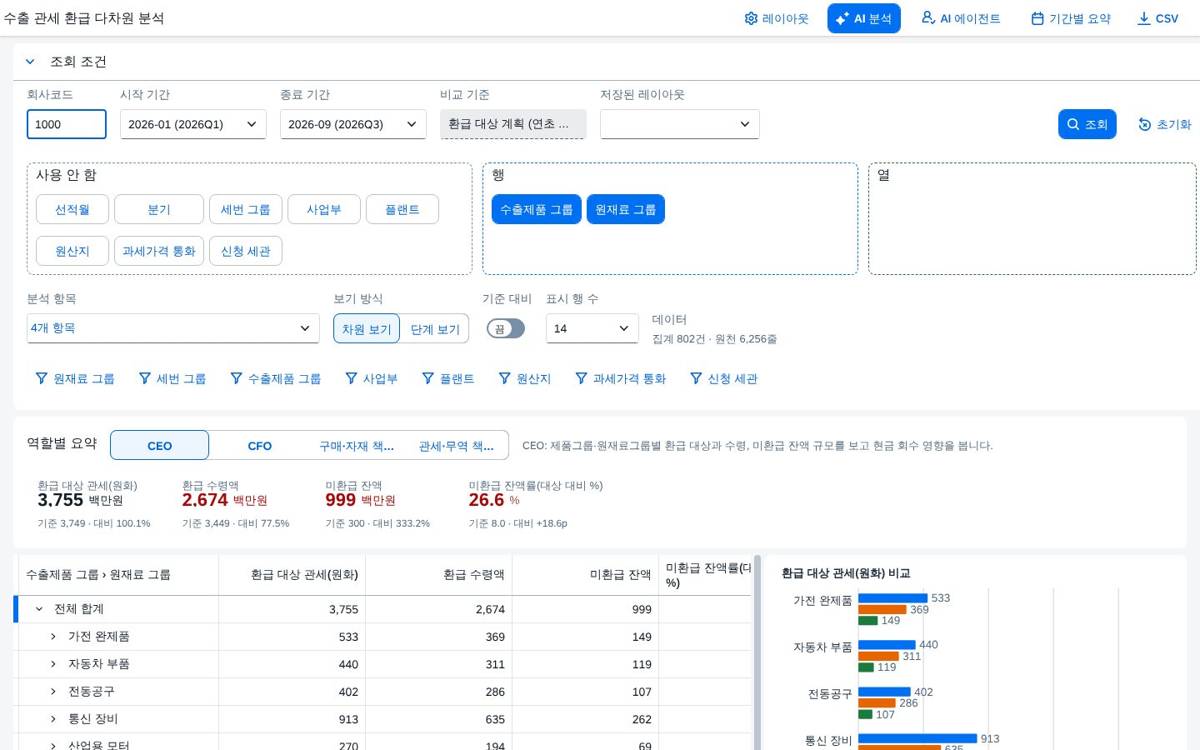The width and height of the screenshot is (1200, 750).
Task: Open the 과세가격 통화 filter
Action: coord(620,379)
